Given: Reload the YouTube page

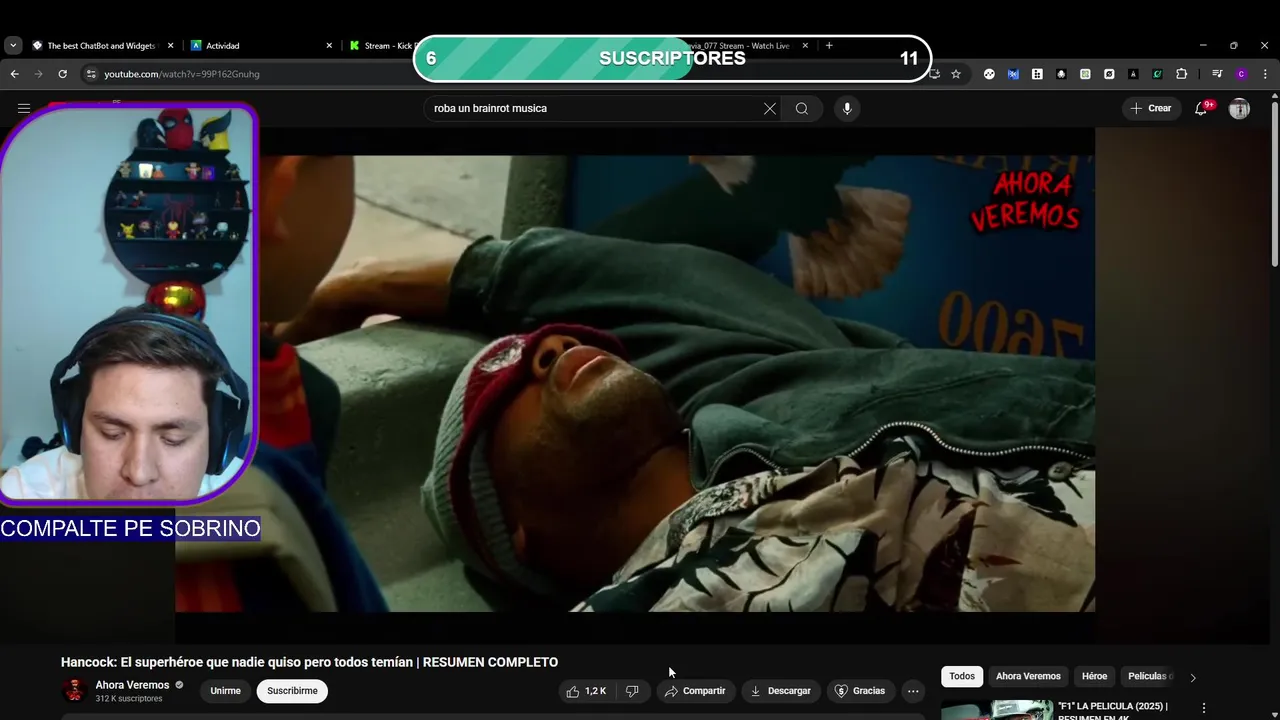Looking at the screenshot, I should (62, 74).
